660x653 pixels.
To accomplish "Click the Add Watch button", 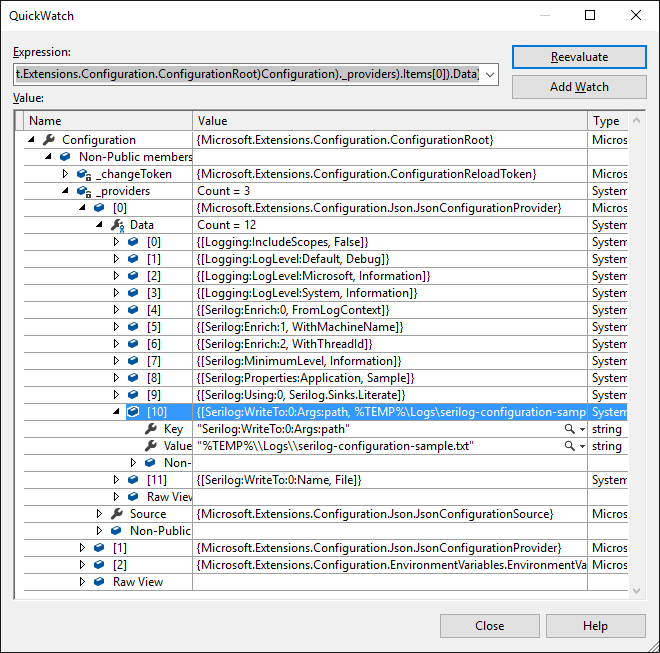I will [x=579, y=87].
